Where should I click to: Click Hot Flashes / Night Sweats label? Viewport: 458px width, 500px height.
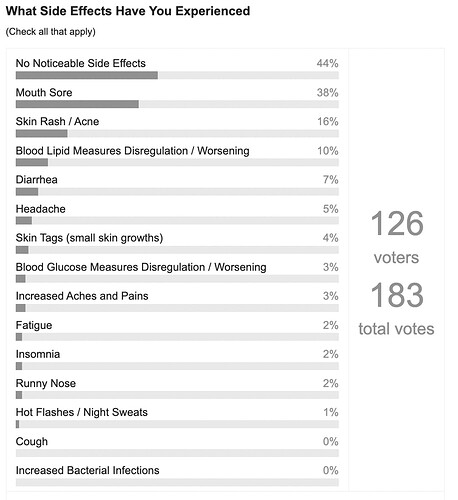(82, 412)
